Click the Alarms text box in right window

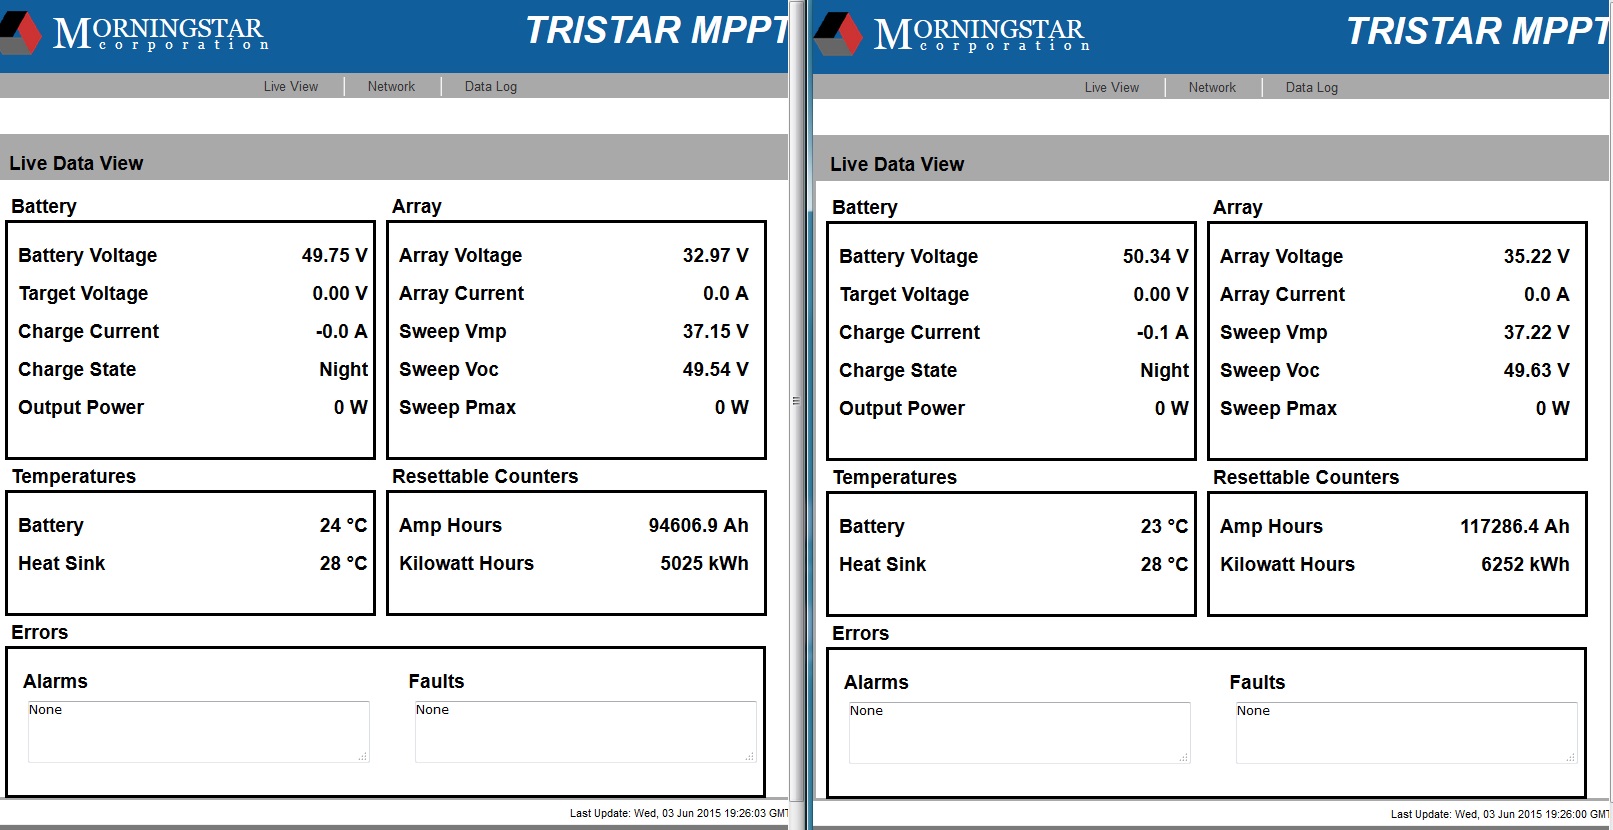pos(1020,733)
